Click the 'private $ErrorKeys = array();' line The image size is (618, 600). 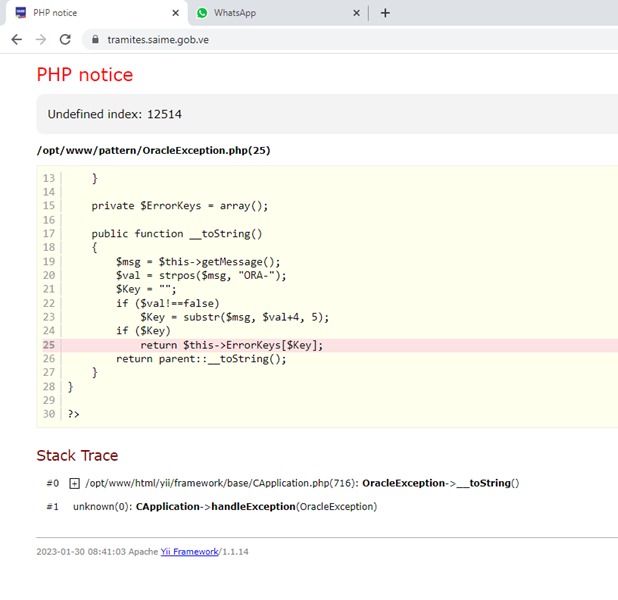(180, 206)
